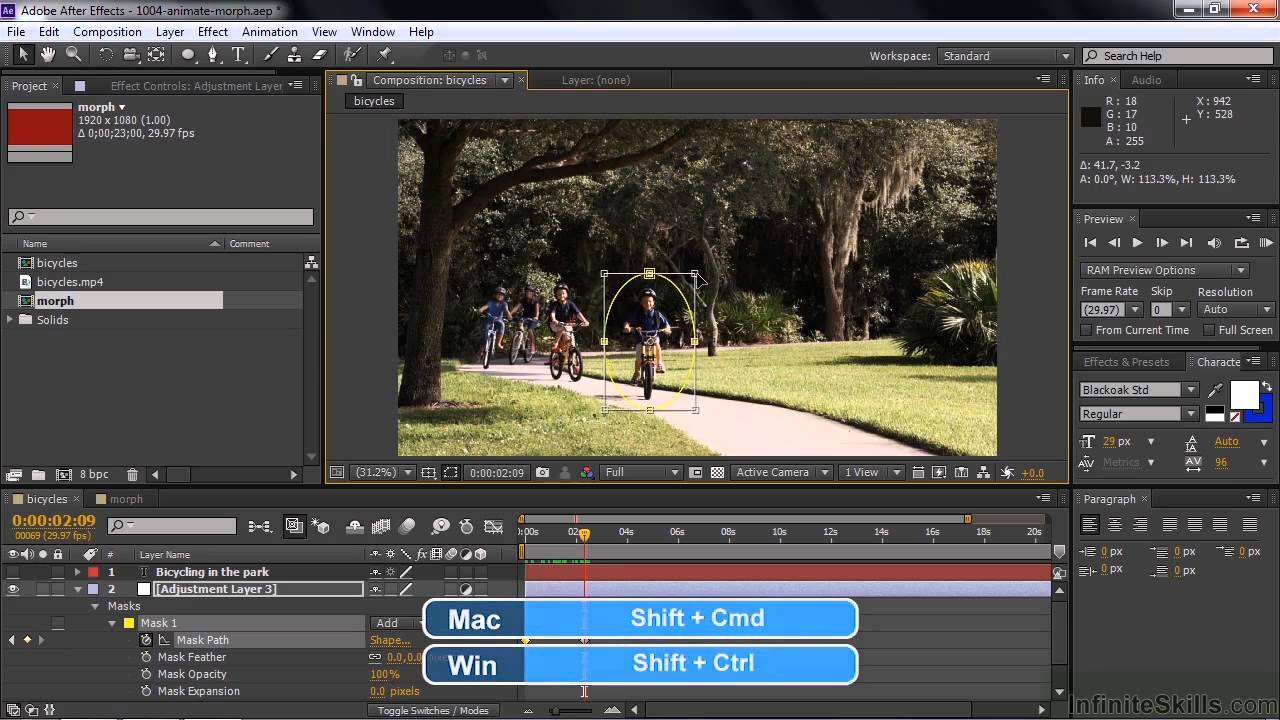Open Graph Editor in timeline
The width and height of the screenshot is (1280, 720).
click(493, 526)
